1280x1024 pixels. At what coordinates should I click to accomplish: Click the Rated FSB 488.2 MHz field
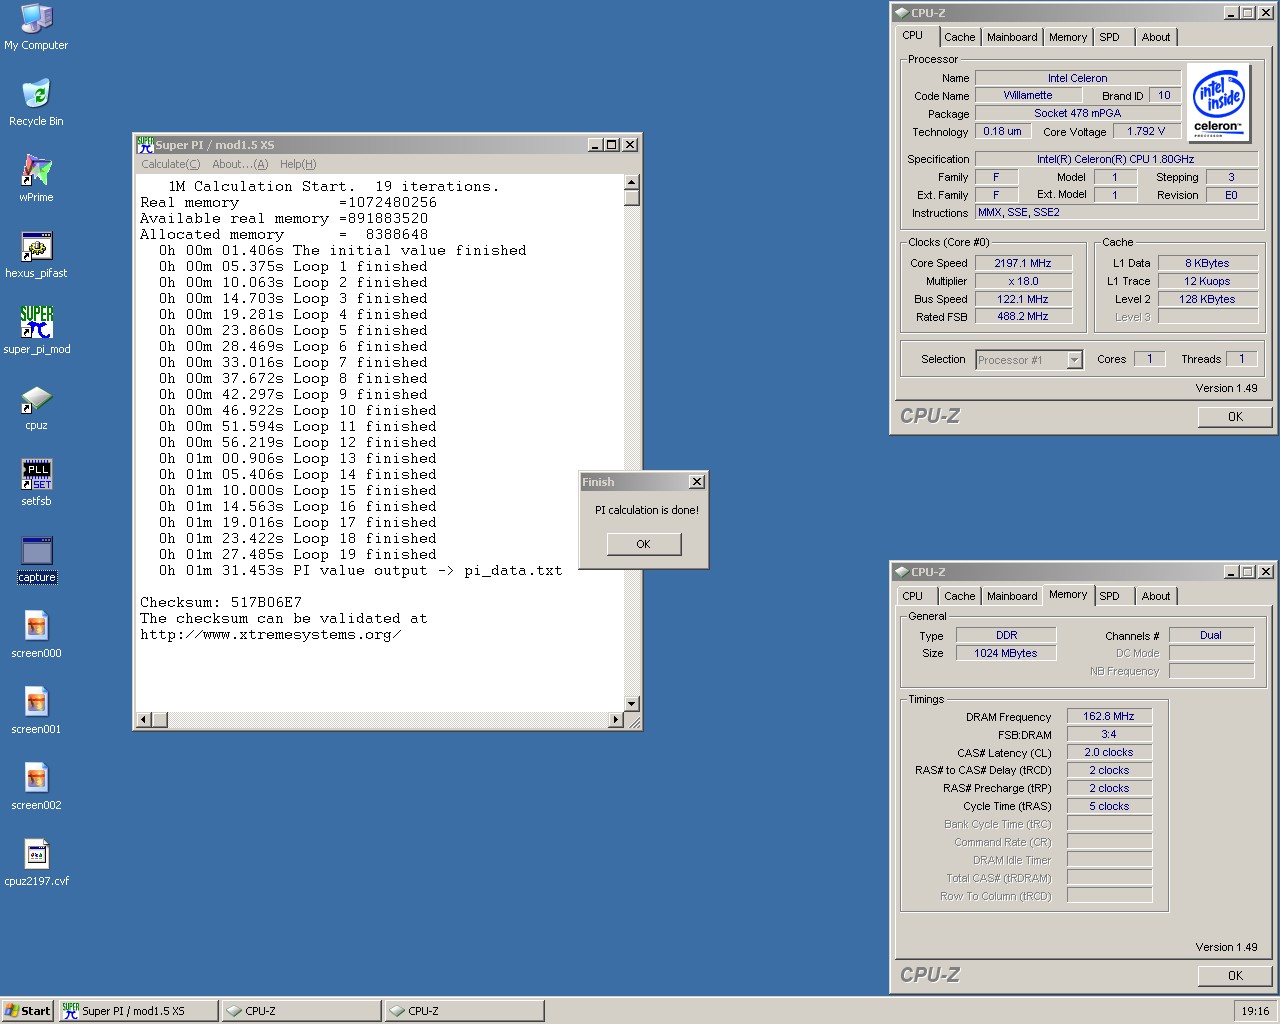(1023, 316)
